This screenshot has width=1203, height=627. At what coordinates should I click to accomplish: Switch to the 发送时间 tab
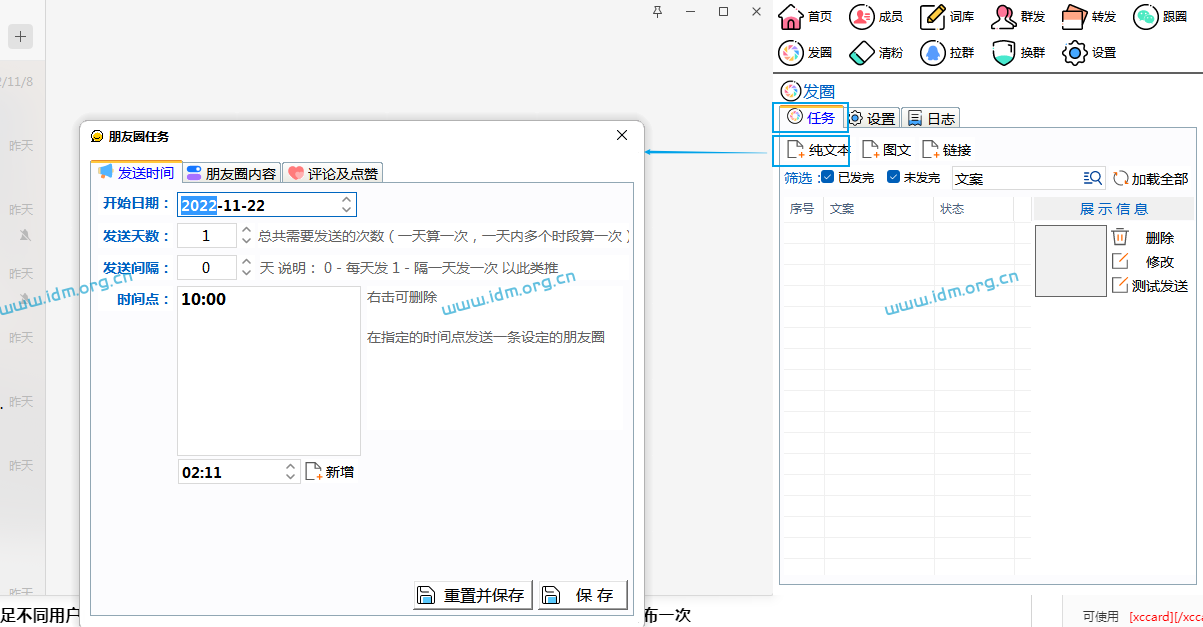(x=136, y=172)
